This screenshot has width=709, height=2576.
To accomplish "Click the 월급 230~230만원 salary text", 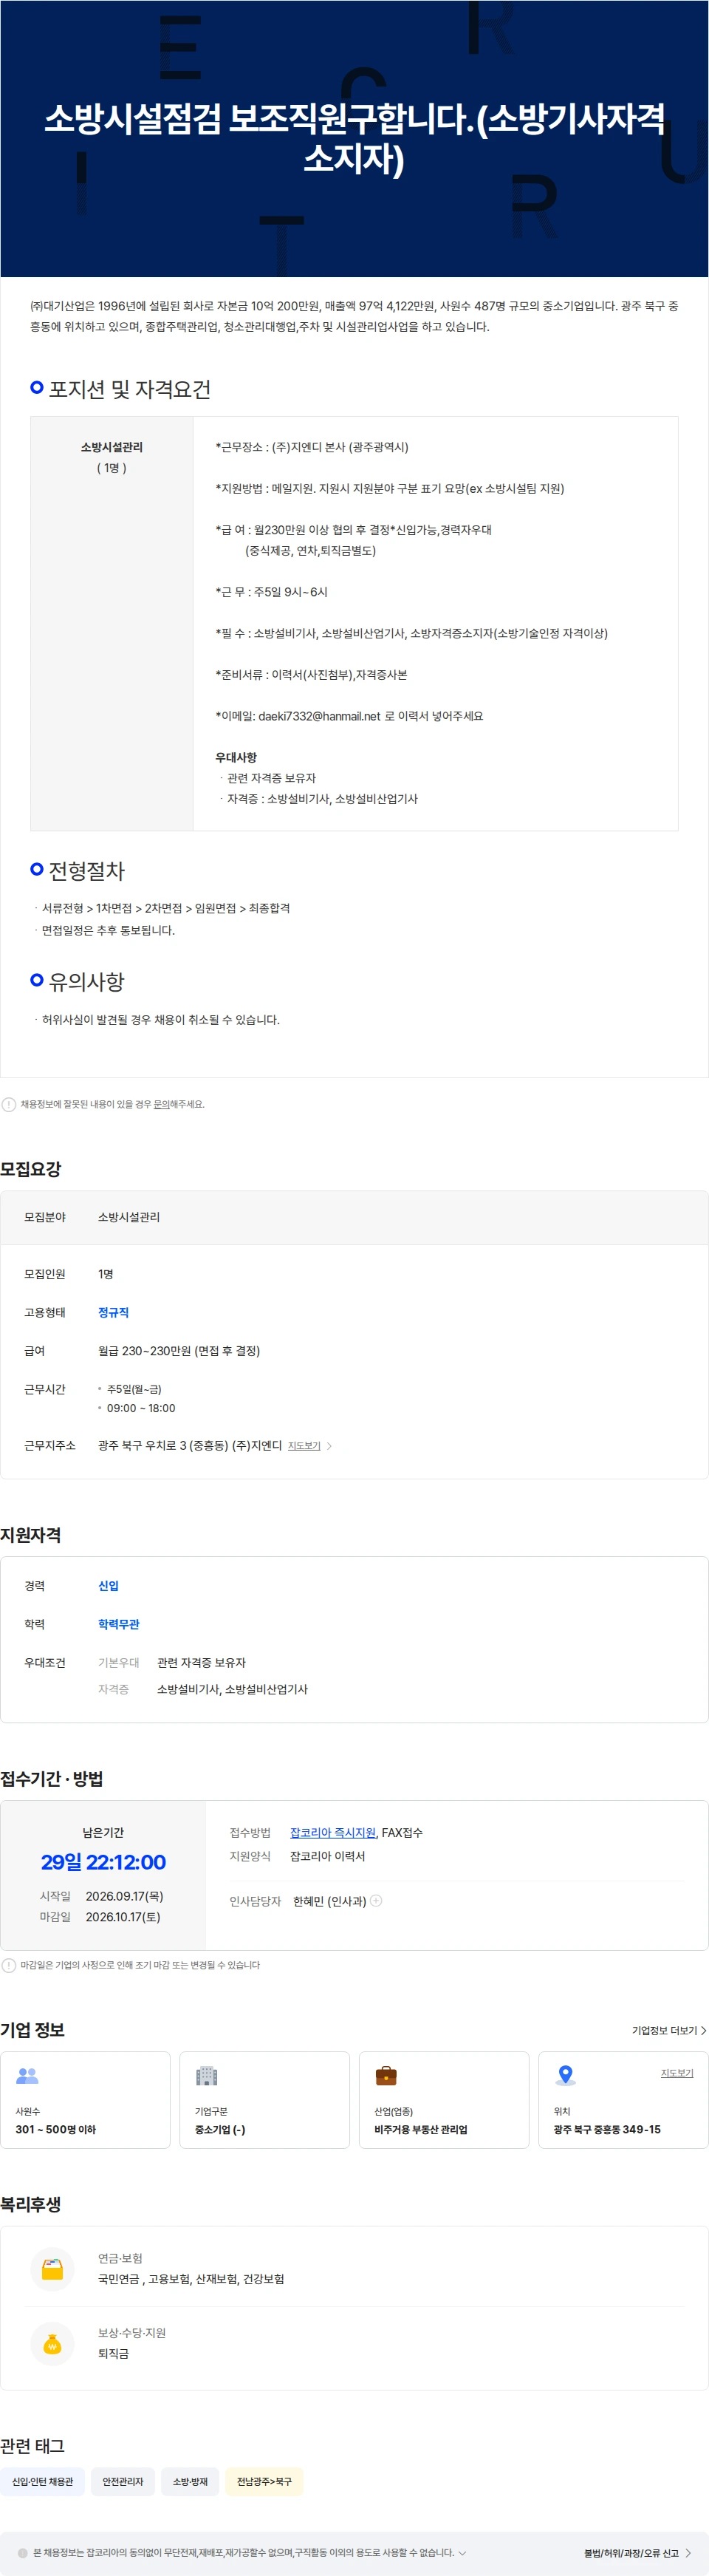I will 179,1350.
